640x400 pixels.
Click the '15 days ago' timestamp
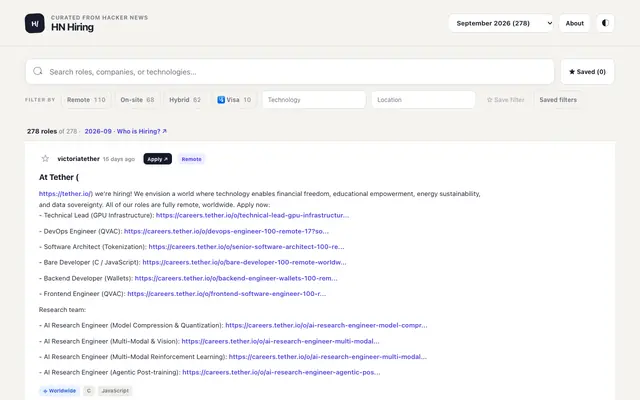pos(119,159)
